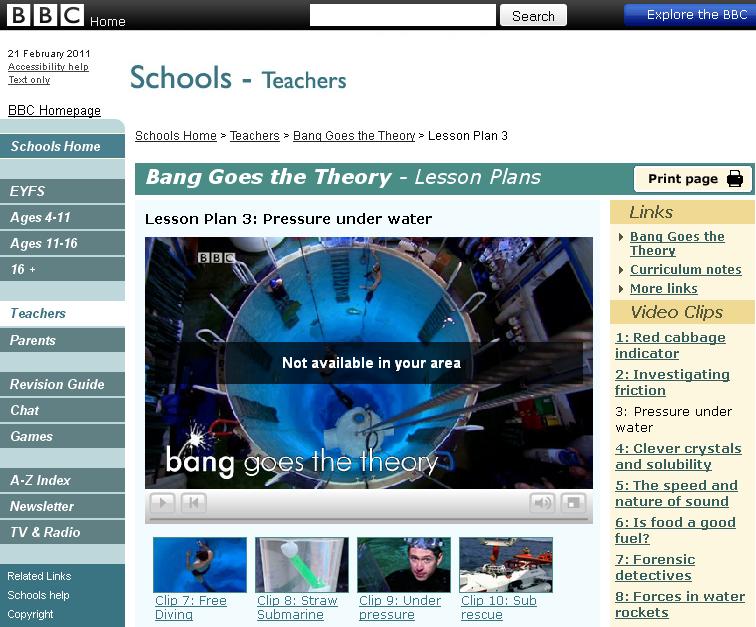Click the 'Lesson Plan 3' breadcrumb text
756x627 pixels.
tap(468, 136)
